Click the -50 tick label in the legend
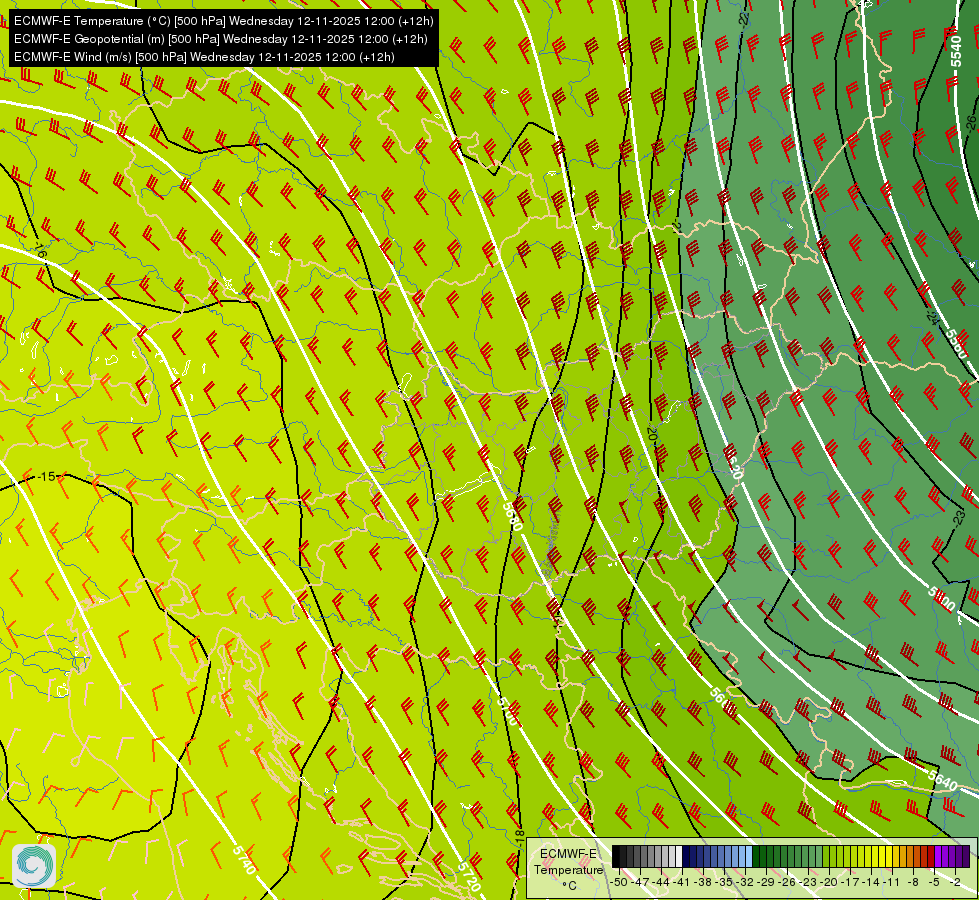 click(x=619, y=882)
